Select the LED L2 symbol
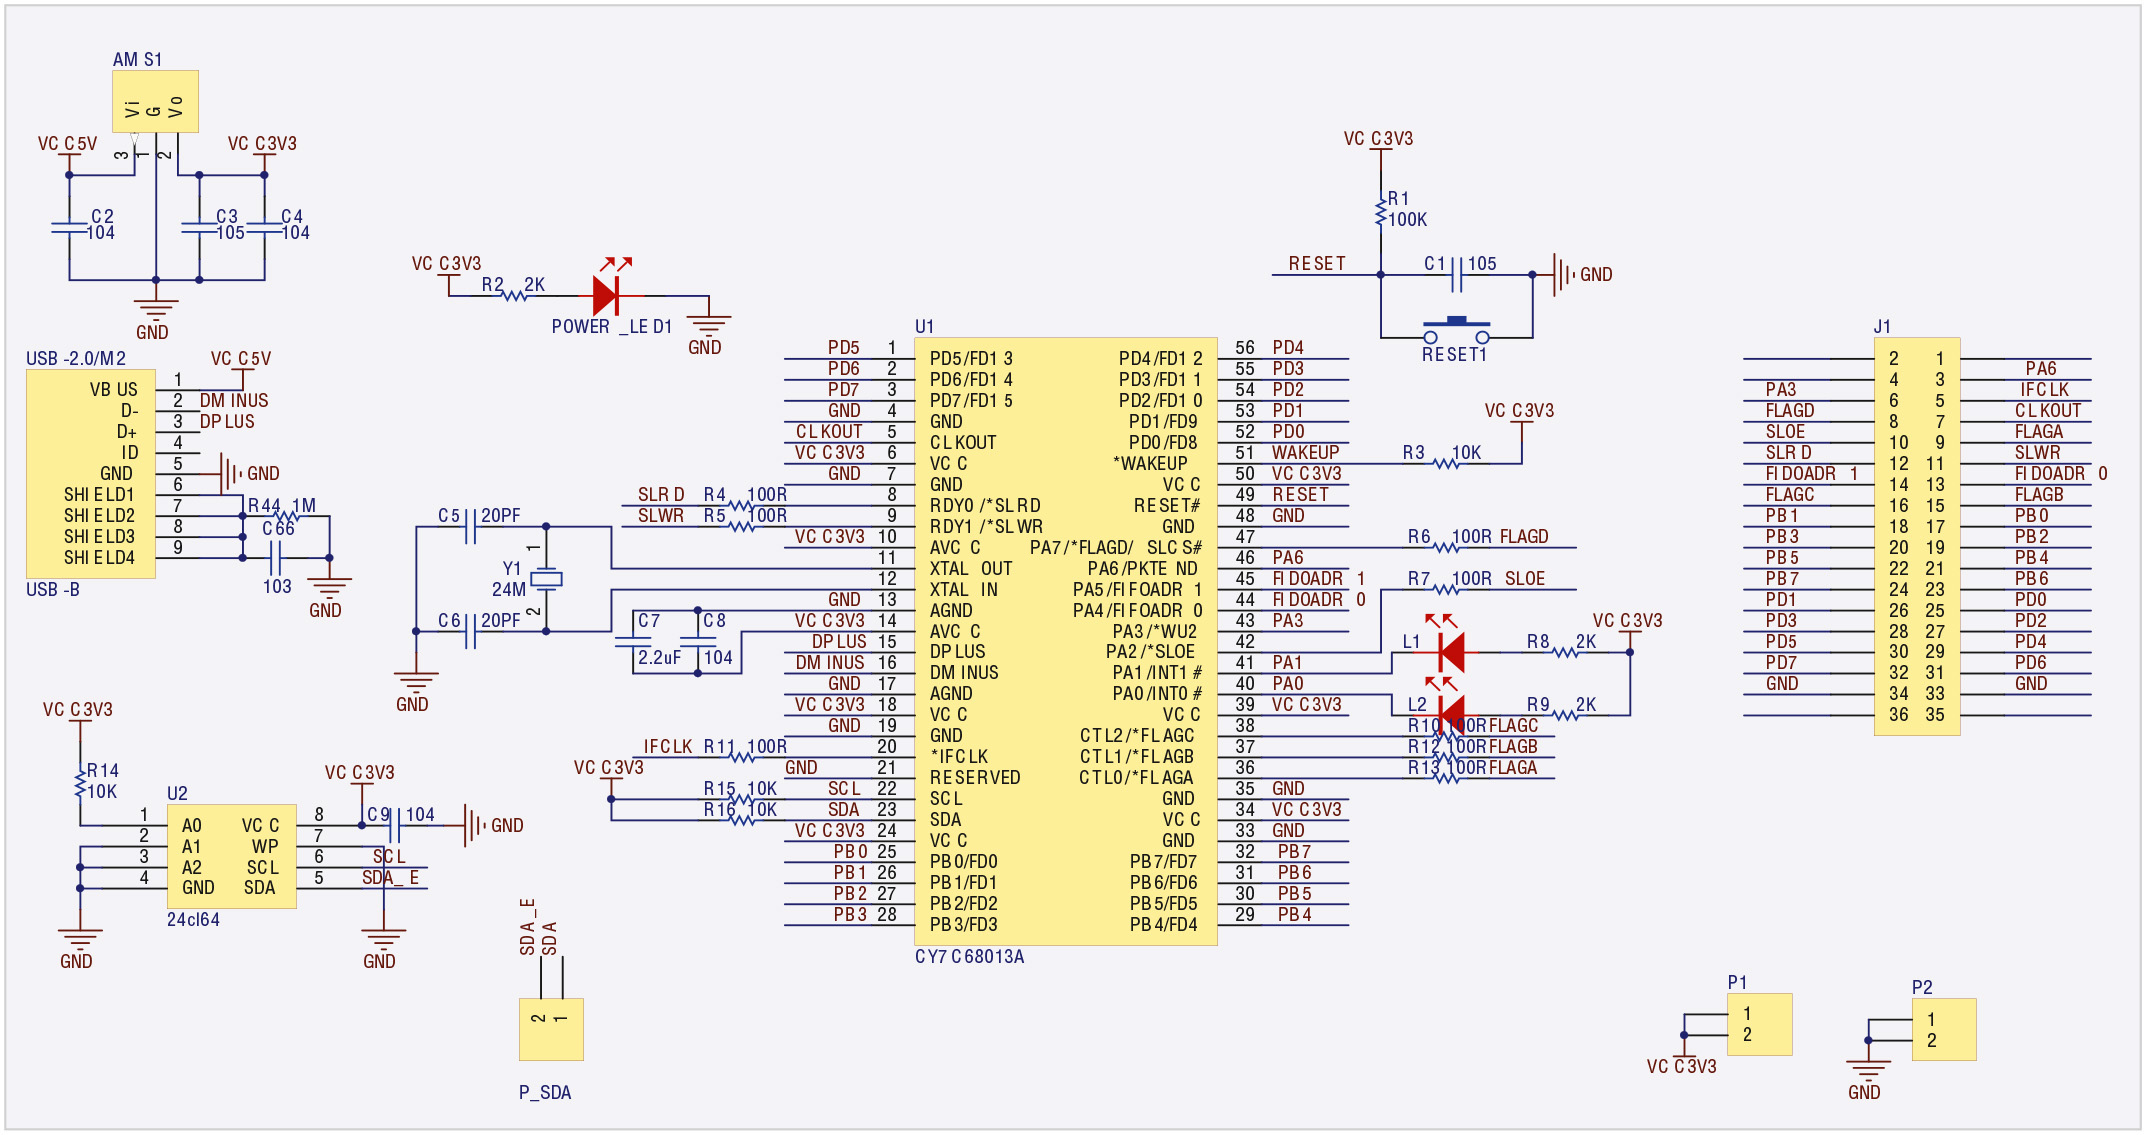This screenshot has height=1135, width=2146. tap(1452, 715)
